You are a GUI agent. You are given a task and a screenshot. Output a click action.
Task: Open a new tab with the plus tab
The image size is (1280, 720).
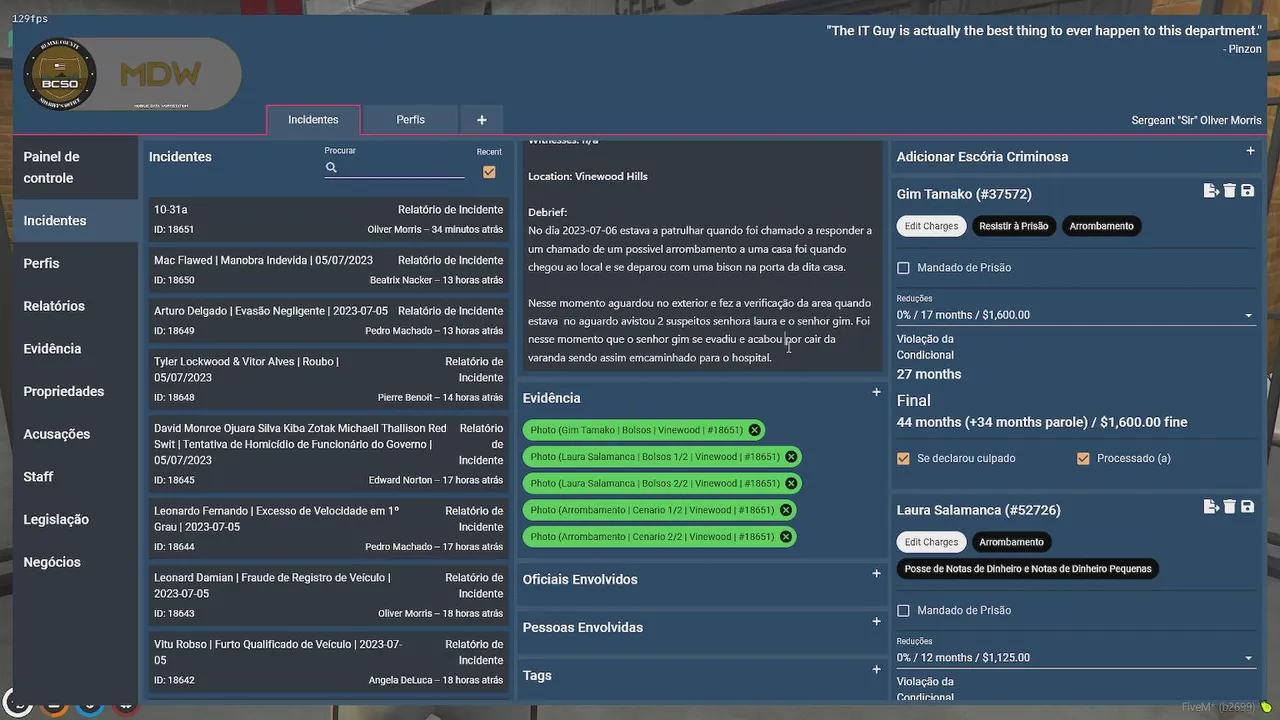point(482,120)
